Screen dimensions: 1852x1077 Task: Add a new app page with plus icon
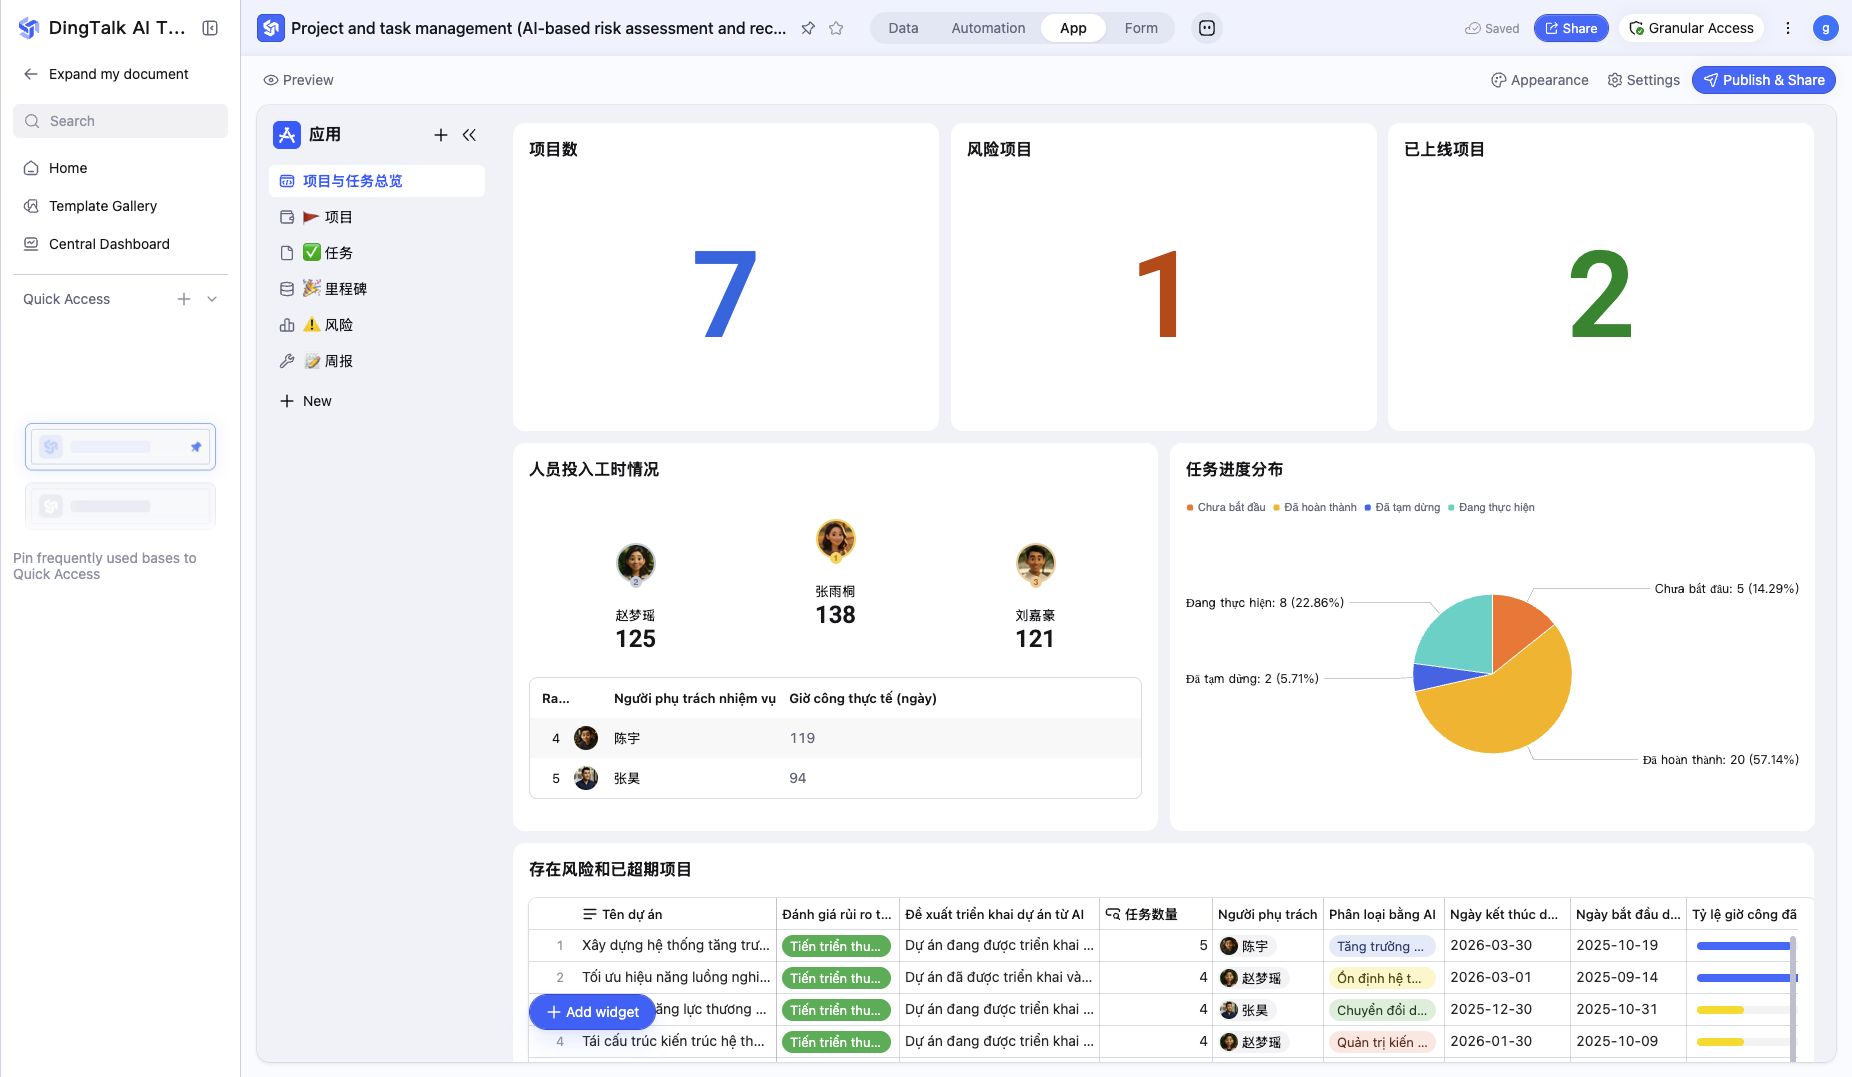(440, 134)
